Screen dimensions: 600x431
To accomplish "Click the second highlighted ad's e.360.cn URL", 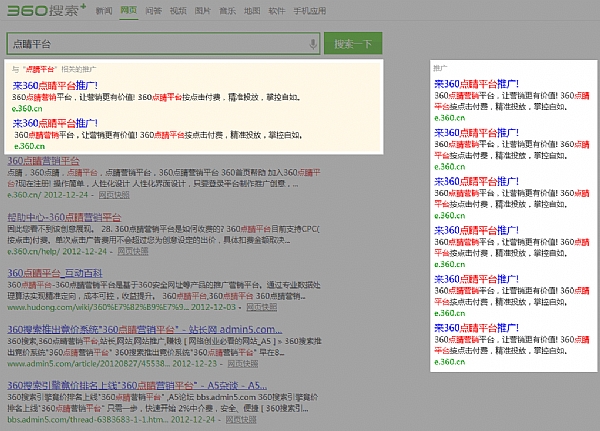I will (x=29, y=145).
